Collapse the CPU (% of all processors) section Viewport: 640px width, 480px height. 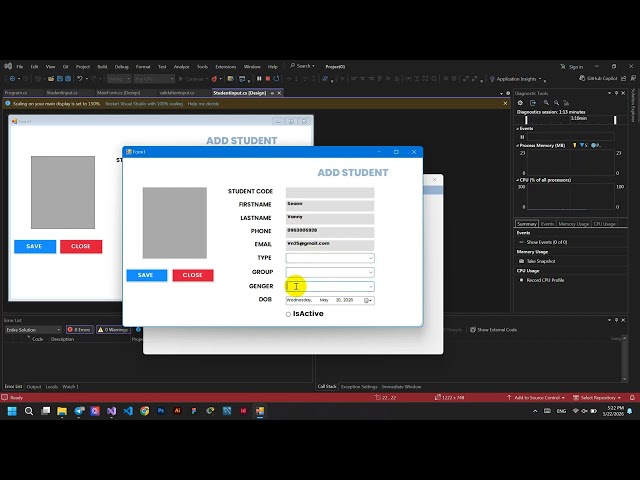pos(518,180)
